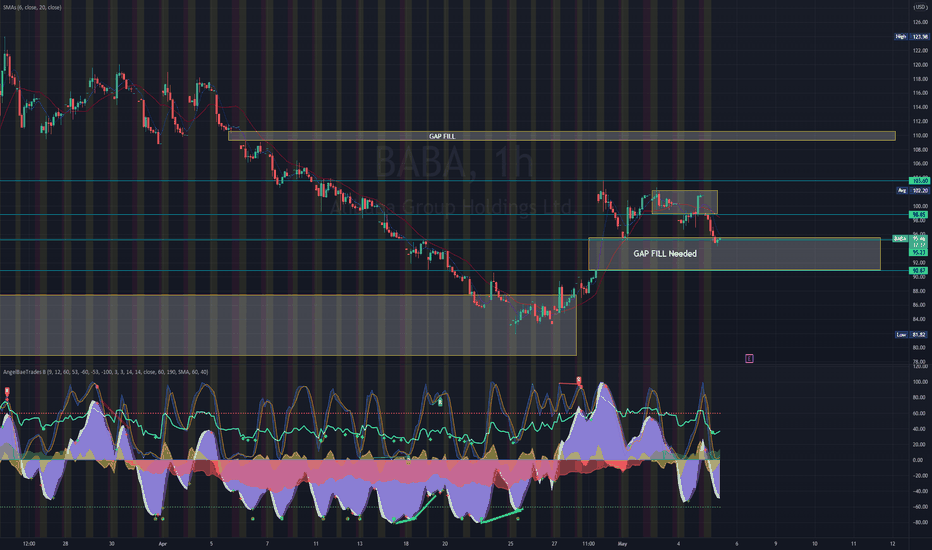Screen dimensions: 932x550
Task: Click the 18 date label on time axis
Action: (x=406, y=543)
